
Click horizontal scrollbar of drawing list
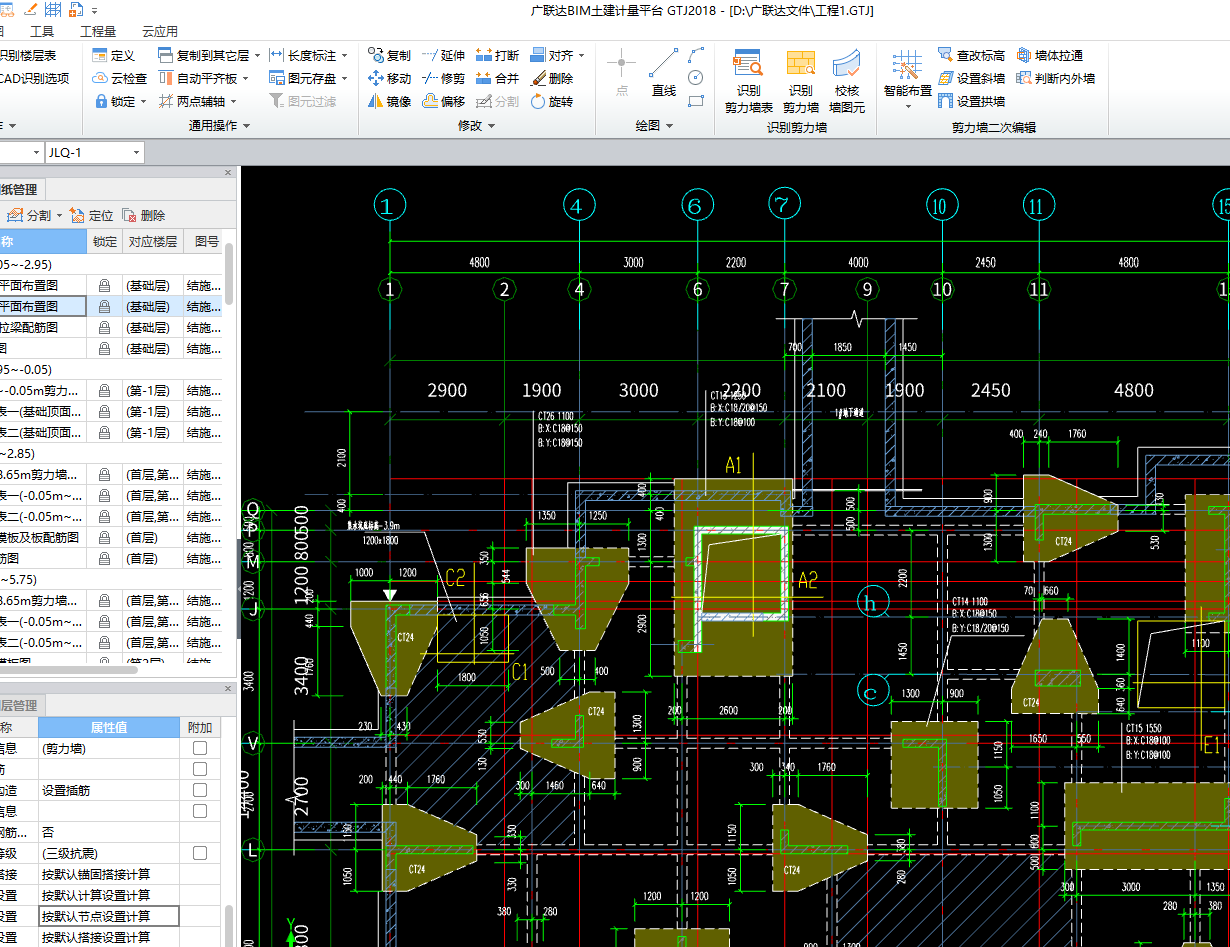coord(68,669)
